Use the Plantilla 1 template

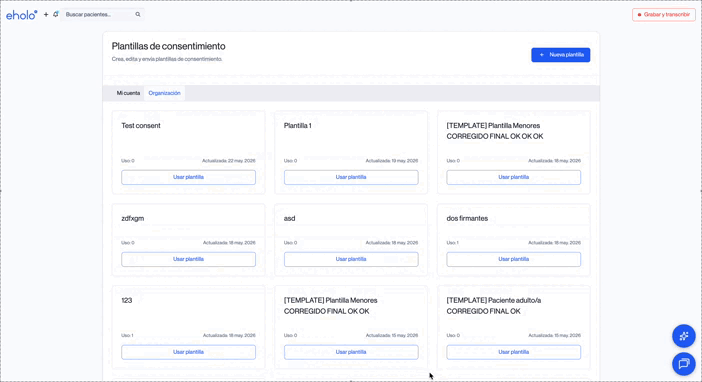[x=351, y=177]
